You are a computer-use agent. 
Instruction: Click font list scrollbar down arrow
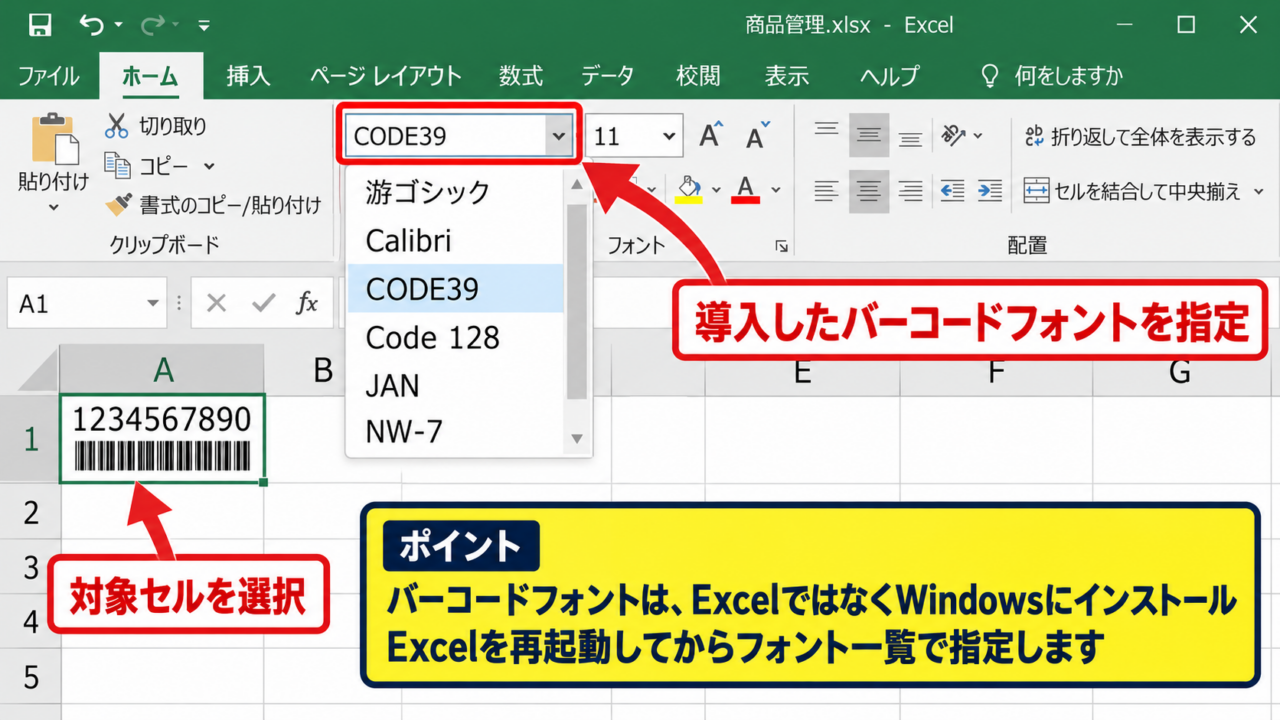tap(576, 438)
